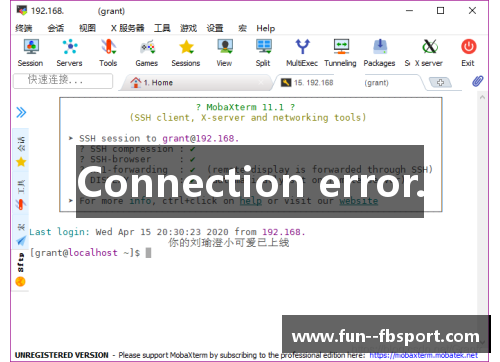Screen dimensions: 500x362
Task: Click the new tab plus button
Action: click(440, 82)
